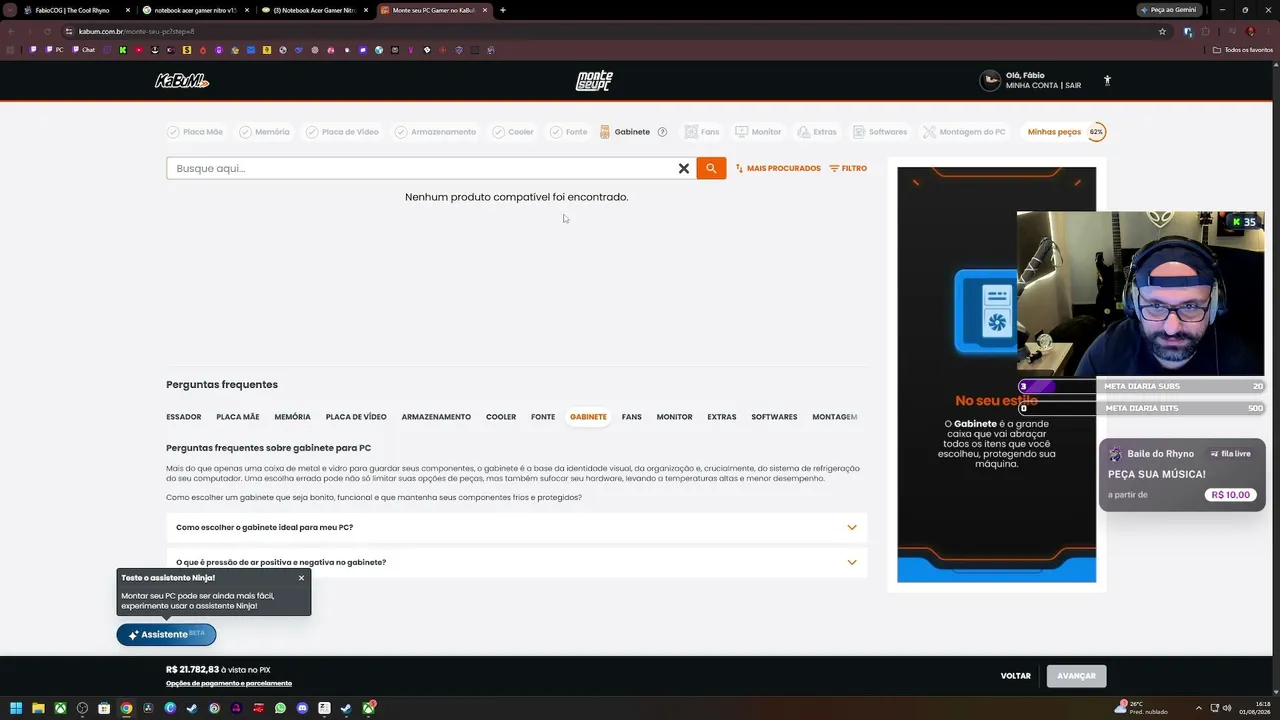This screenshot has width=1280, height=720.
Task: Select the COOLER FAQ tab
Action: 501,417
